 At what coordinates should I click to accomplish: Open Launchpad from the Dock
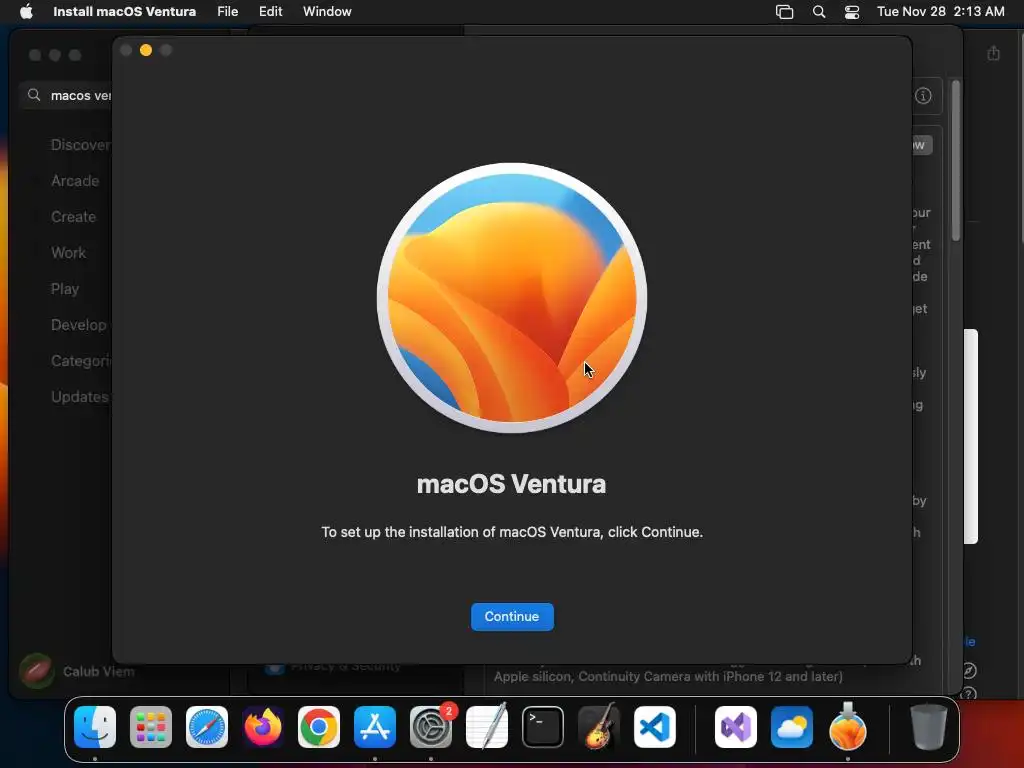[x=151, y=727]
